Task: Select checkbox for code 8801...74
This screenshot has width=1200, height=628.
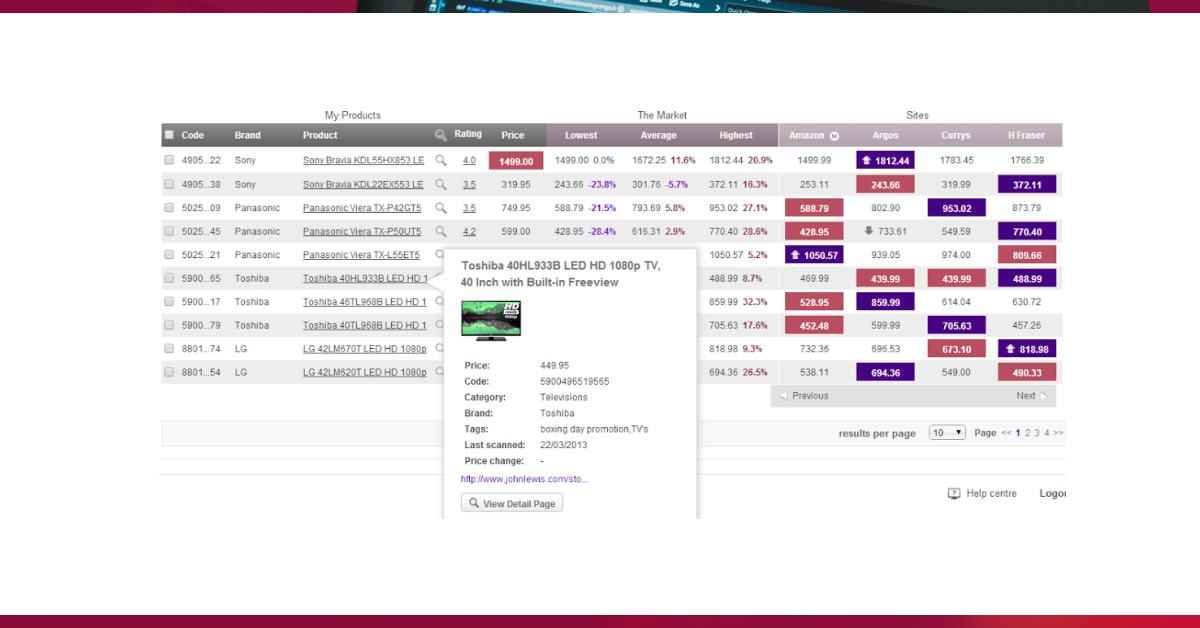Action: 169,349
